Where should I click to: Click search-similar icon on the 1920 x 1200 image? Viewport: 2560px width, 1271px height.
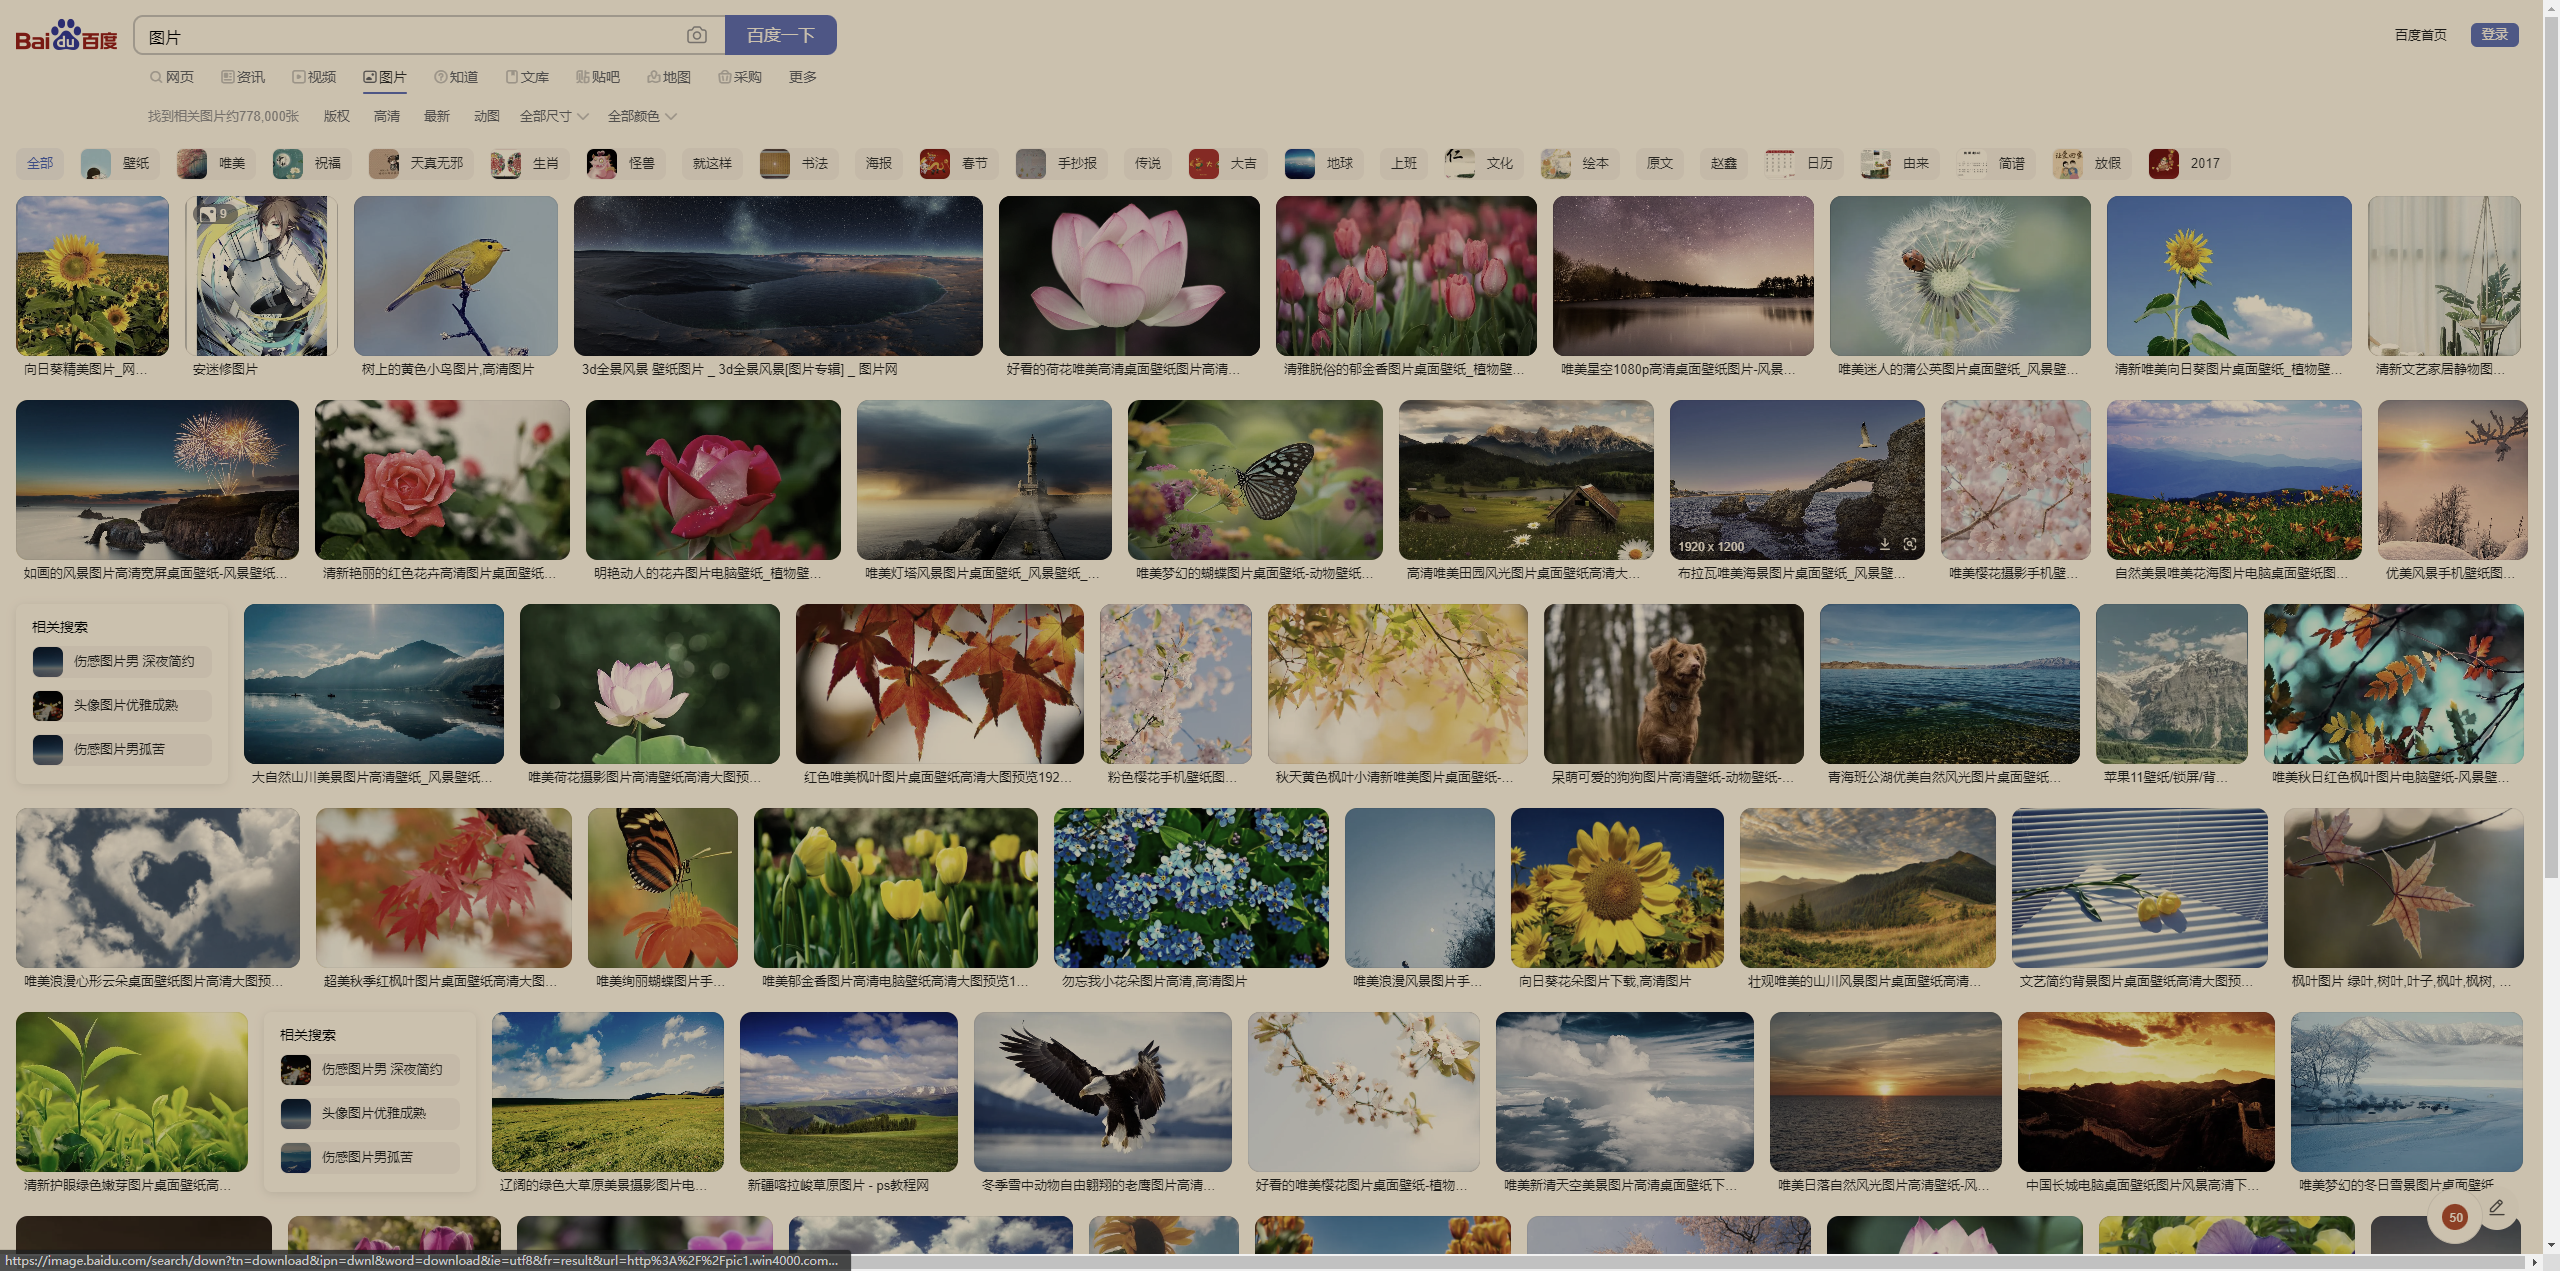pyautogui.click(x=1910, y=545)
